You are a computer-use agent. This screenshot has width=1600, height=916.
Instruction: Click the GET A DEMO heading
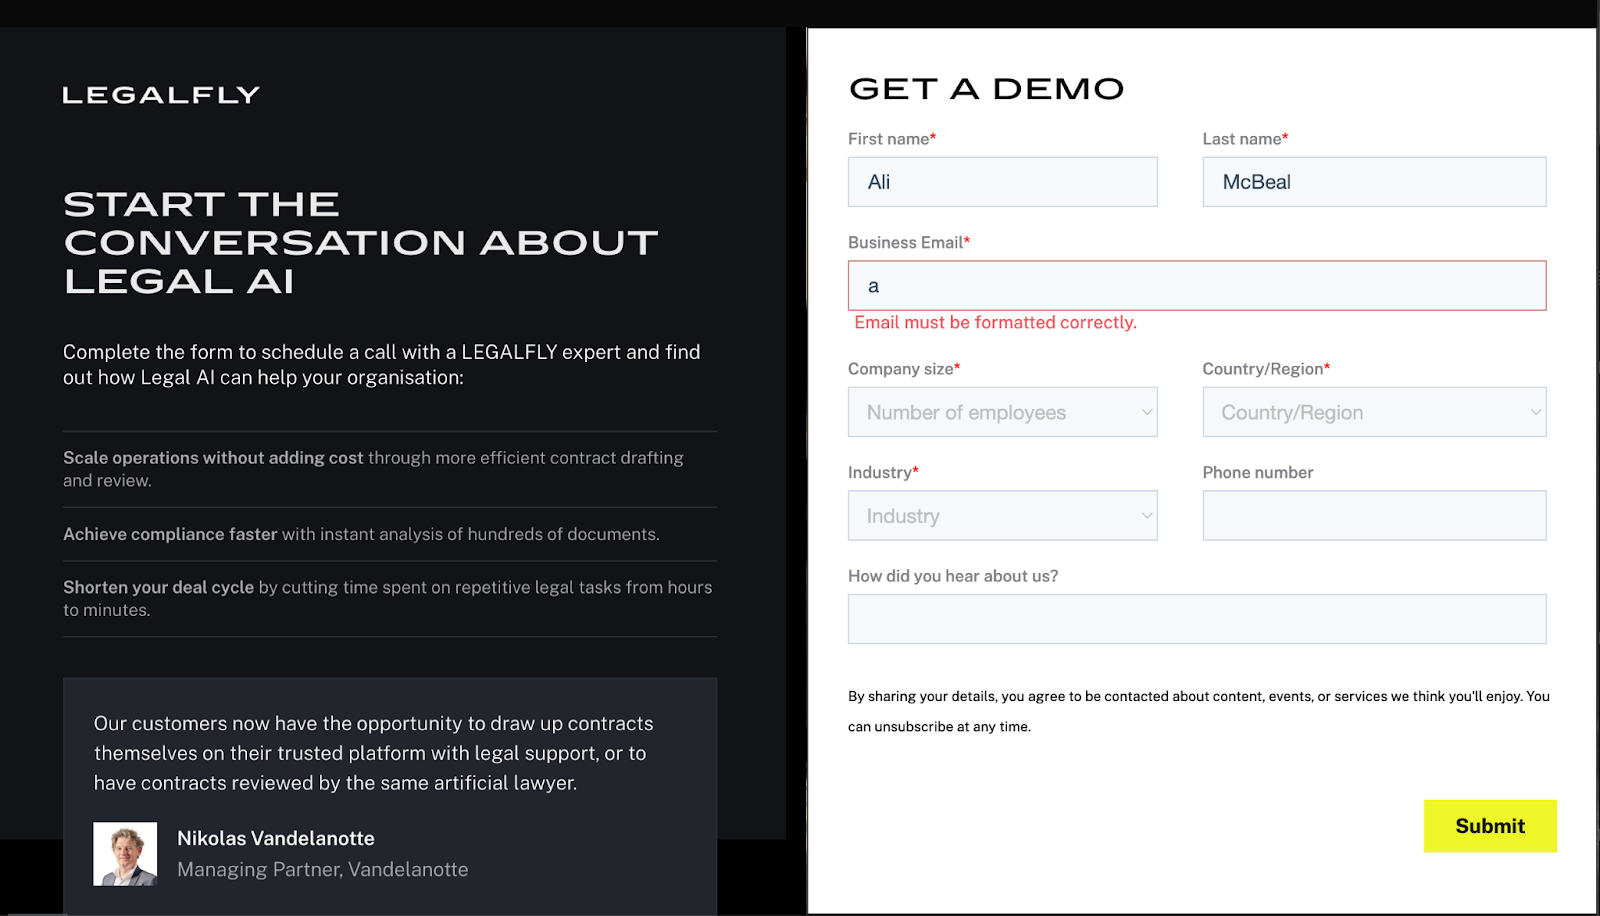986,88
